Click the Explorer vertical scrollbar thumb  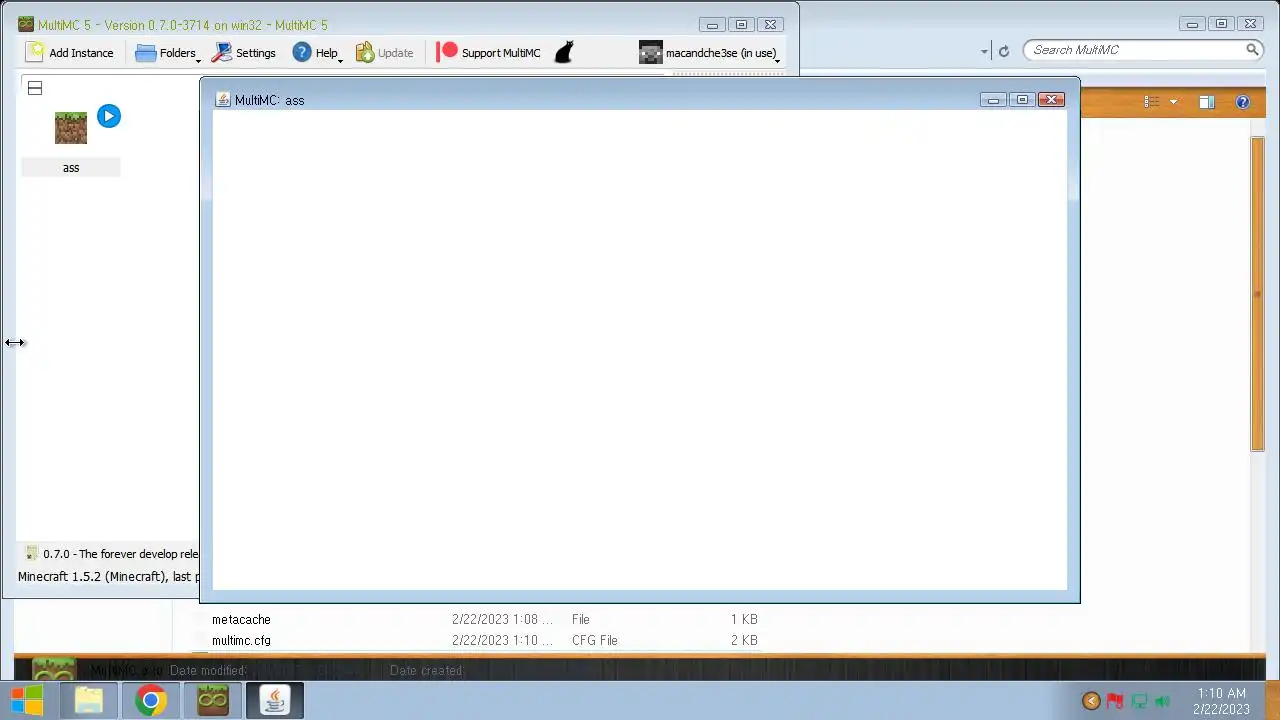point(1258,294)
